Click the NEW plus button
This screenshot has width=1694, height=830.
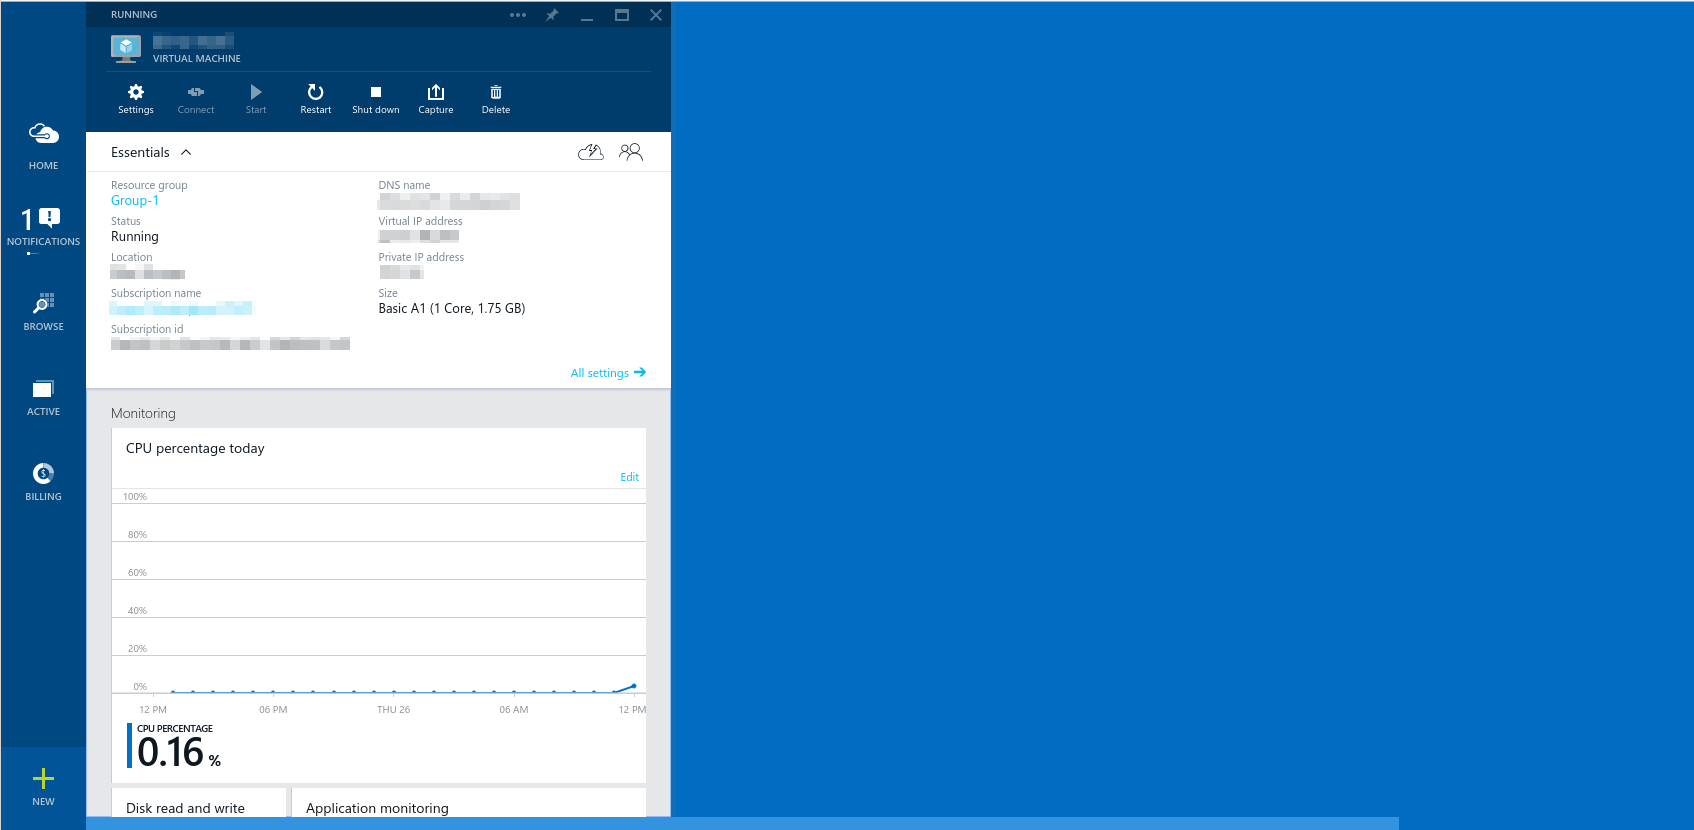pyautogui.click(x=43, y=785)
